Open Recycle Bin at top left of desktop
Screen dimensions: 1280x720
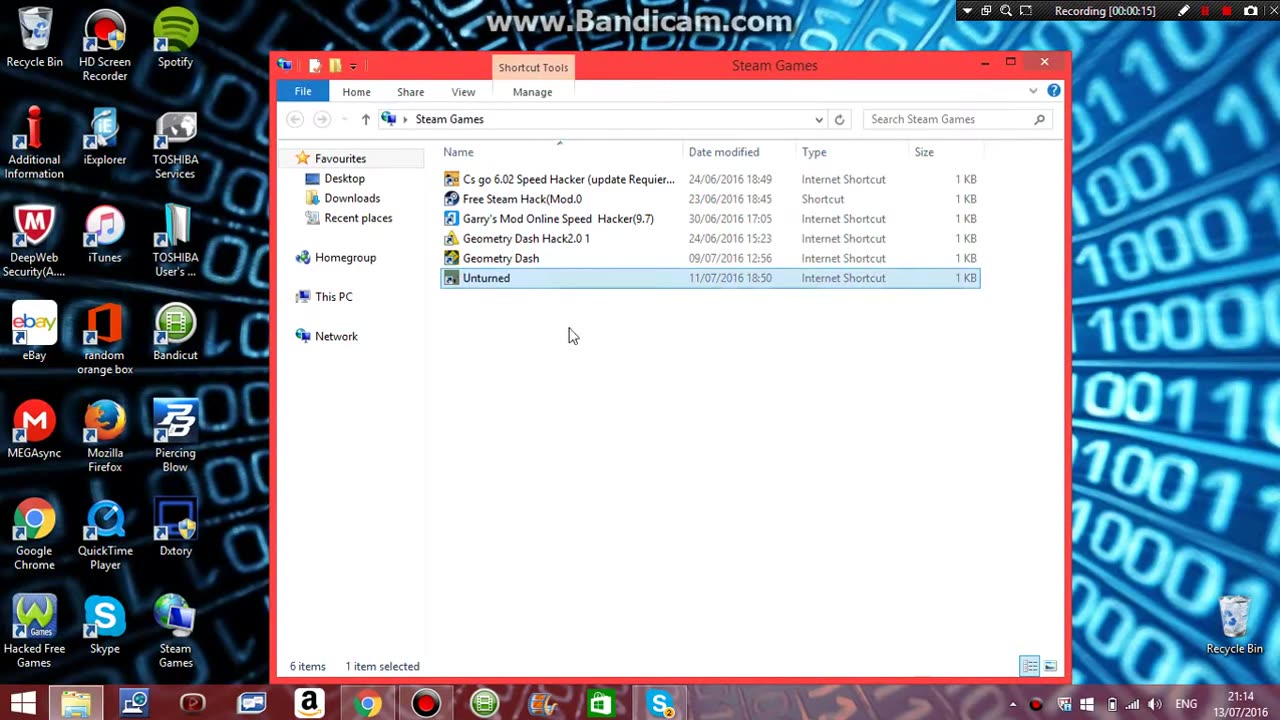[34, 39]
